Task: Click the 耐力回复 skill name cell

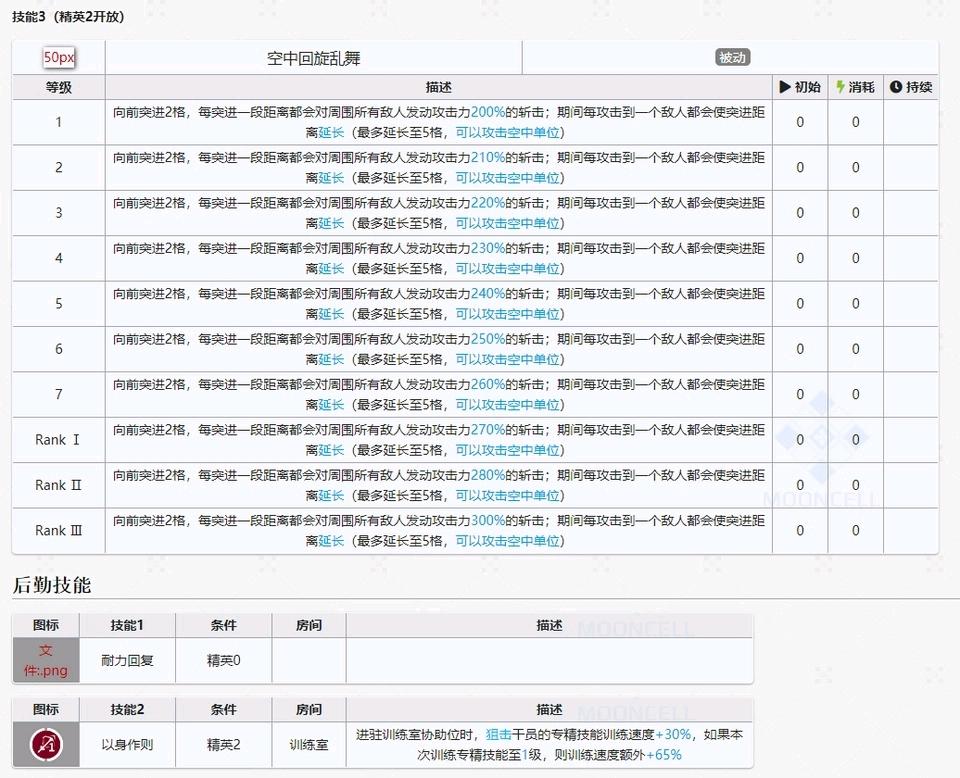Action: 127,660
